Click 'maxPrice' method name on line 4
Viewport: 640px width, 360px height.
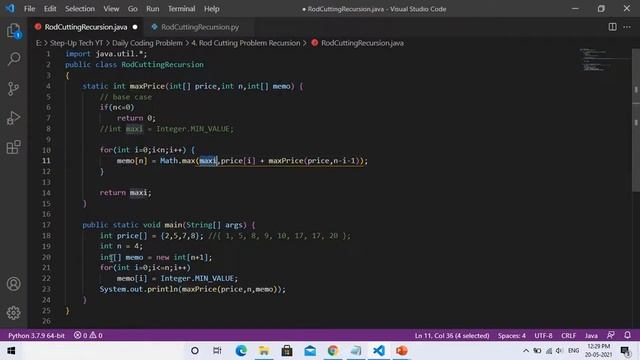147,86
